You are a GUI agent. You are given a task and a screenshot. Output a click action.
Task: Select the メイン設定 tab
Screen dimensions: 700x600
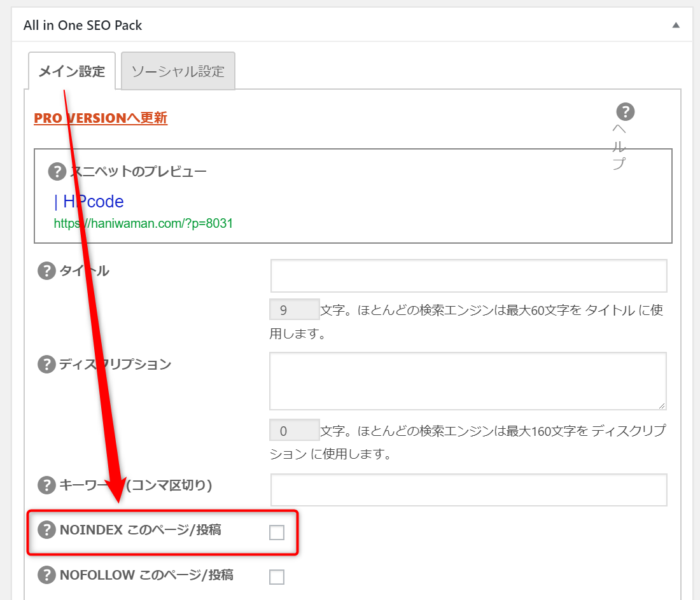[71, 72]
